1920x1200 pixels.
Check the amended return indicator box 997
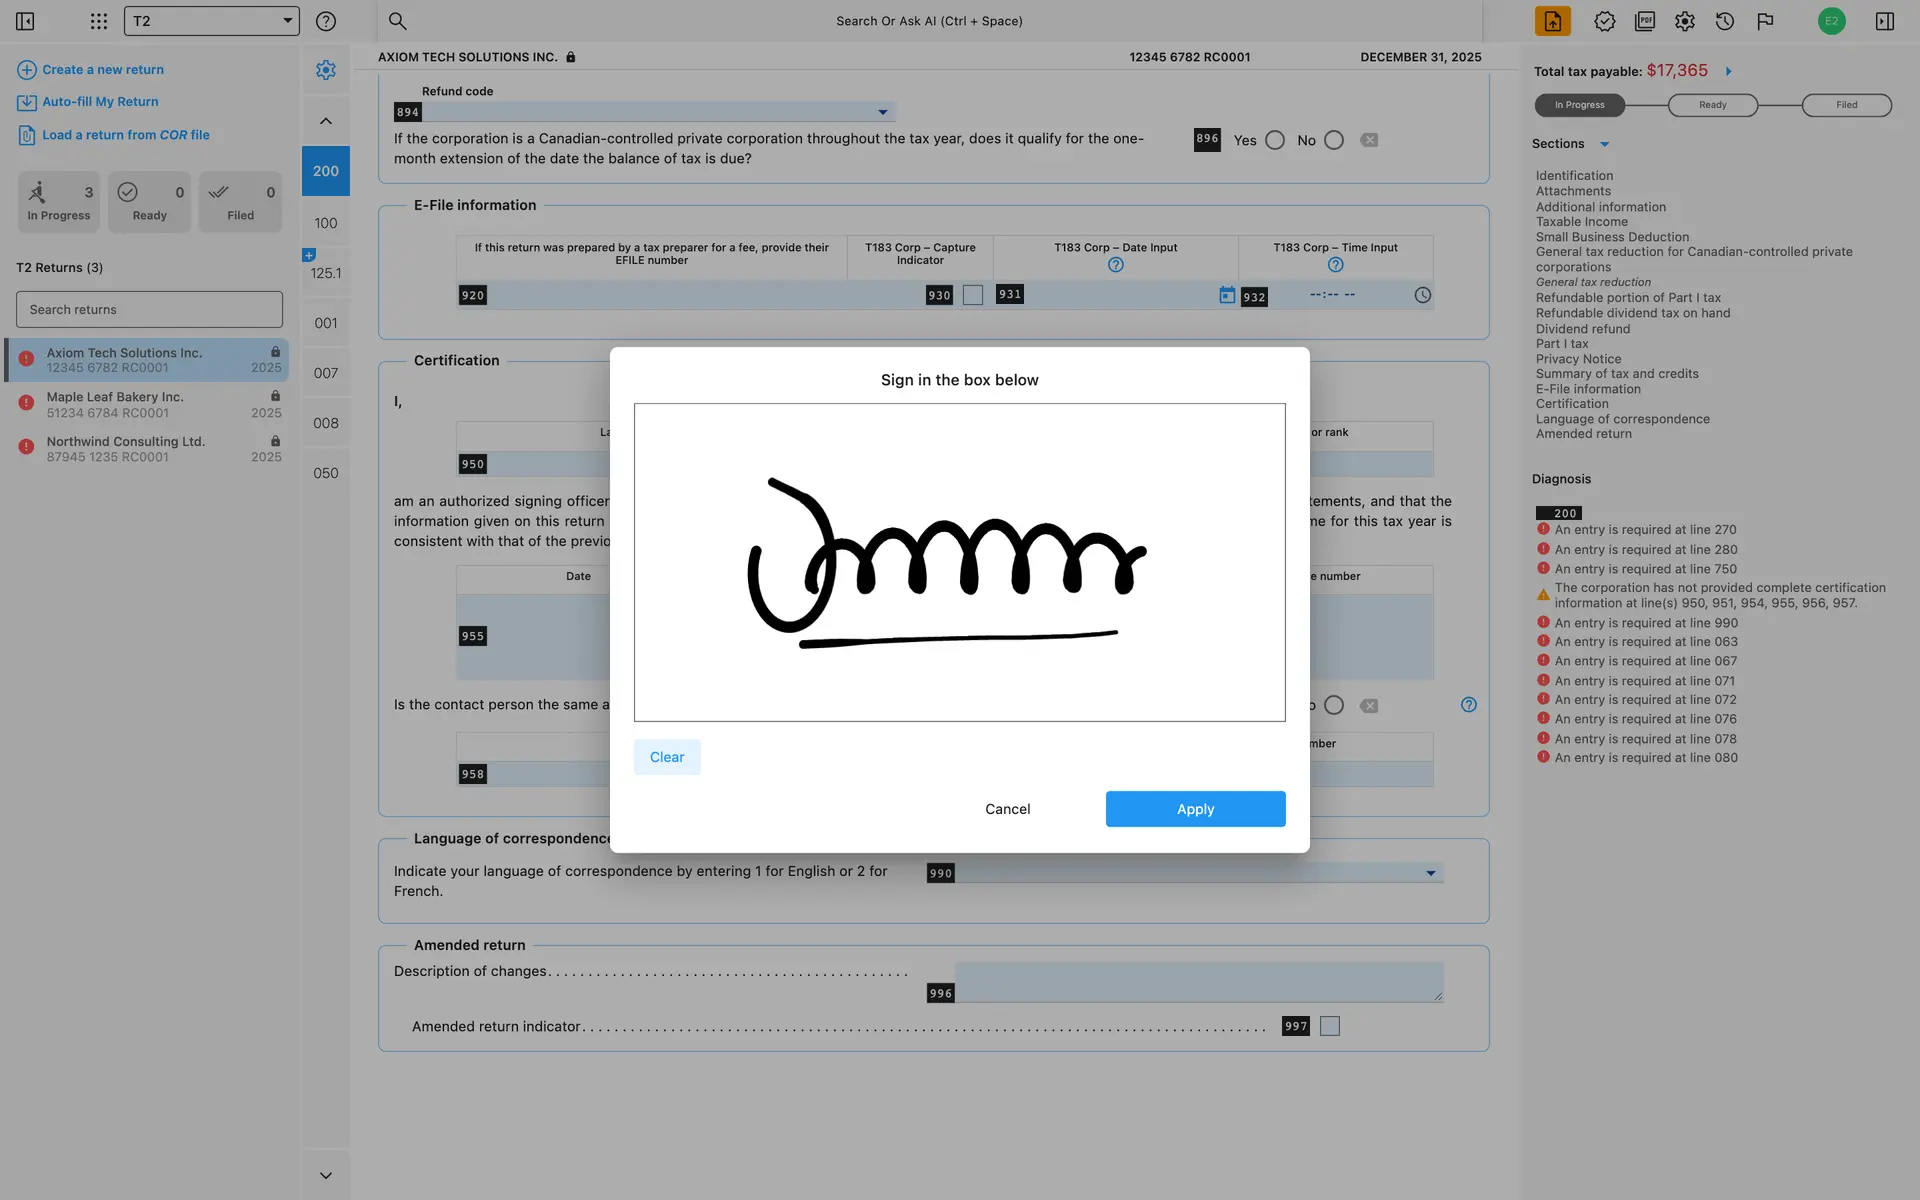(1330, 1026)
